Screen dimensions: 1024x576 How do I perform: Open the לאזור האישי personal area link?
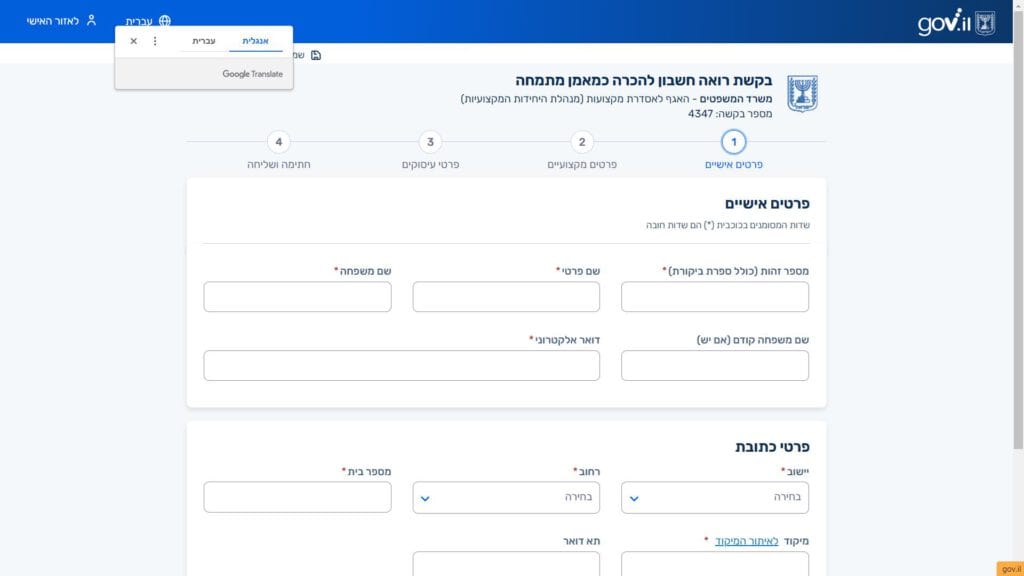[53, 21]
